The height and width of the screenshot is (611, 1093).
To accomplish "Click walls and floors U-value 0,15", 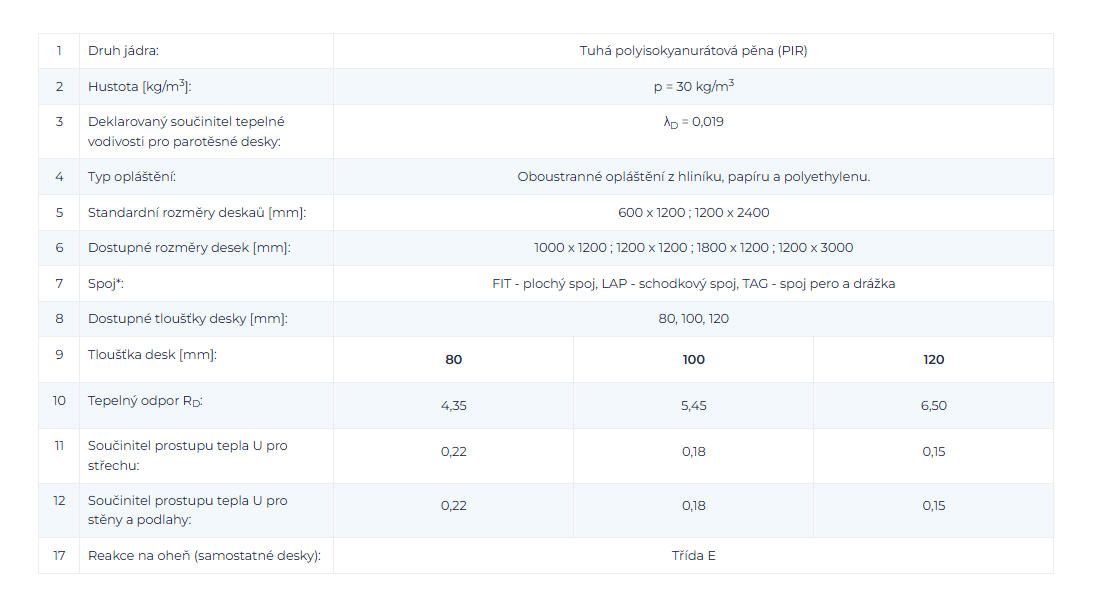I will pos(933,506).
